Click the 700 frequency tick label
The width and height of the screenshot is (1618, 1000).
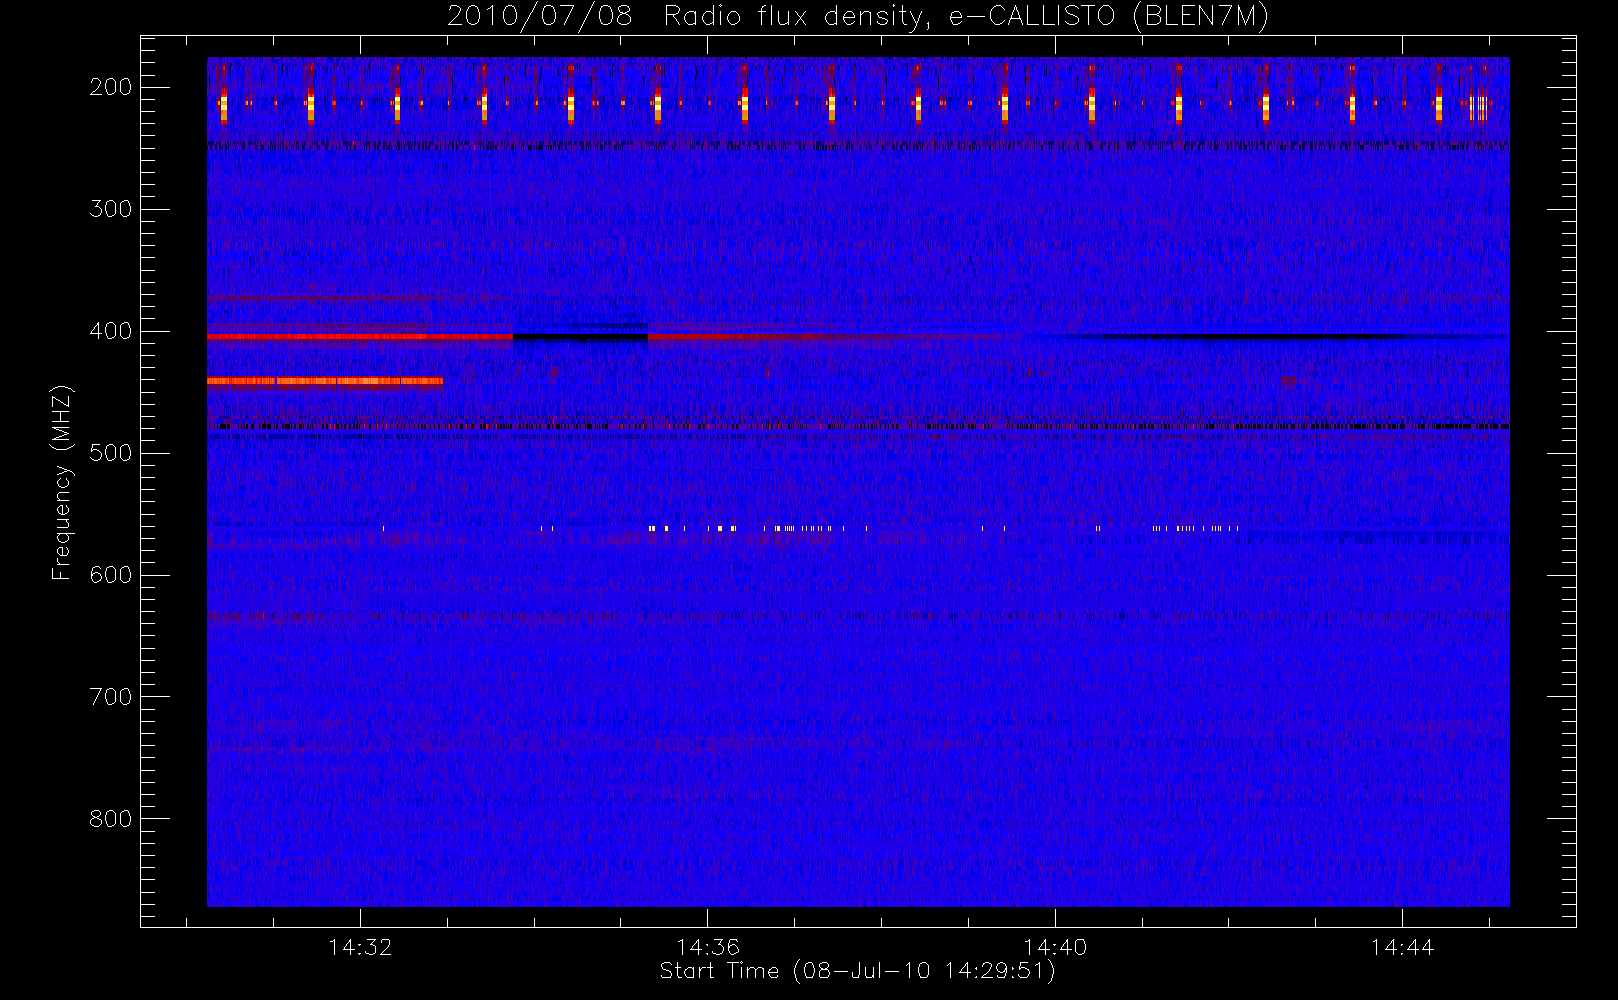point(111,697)
